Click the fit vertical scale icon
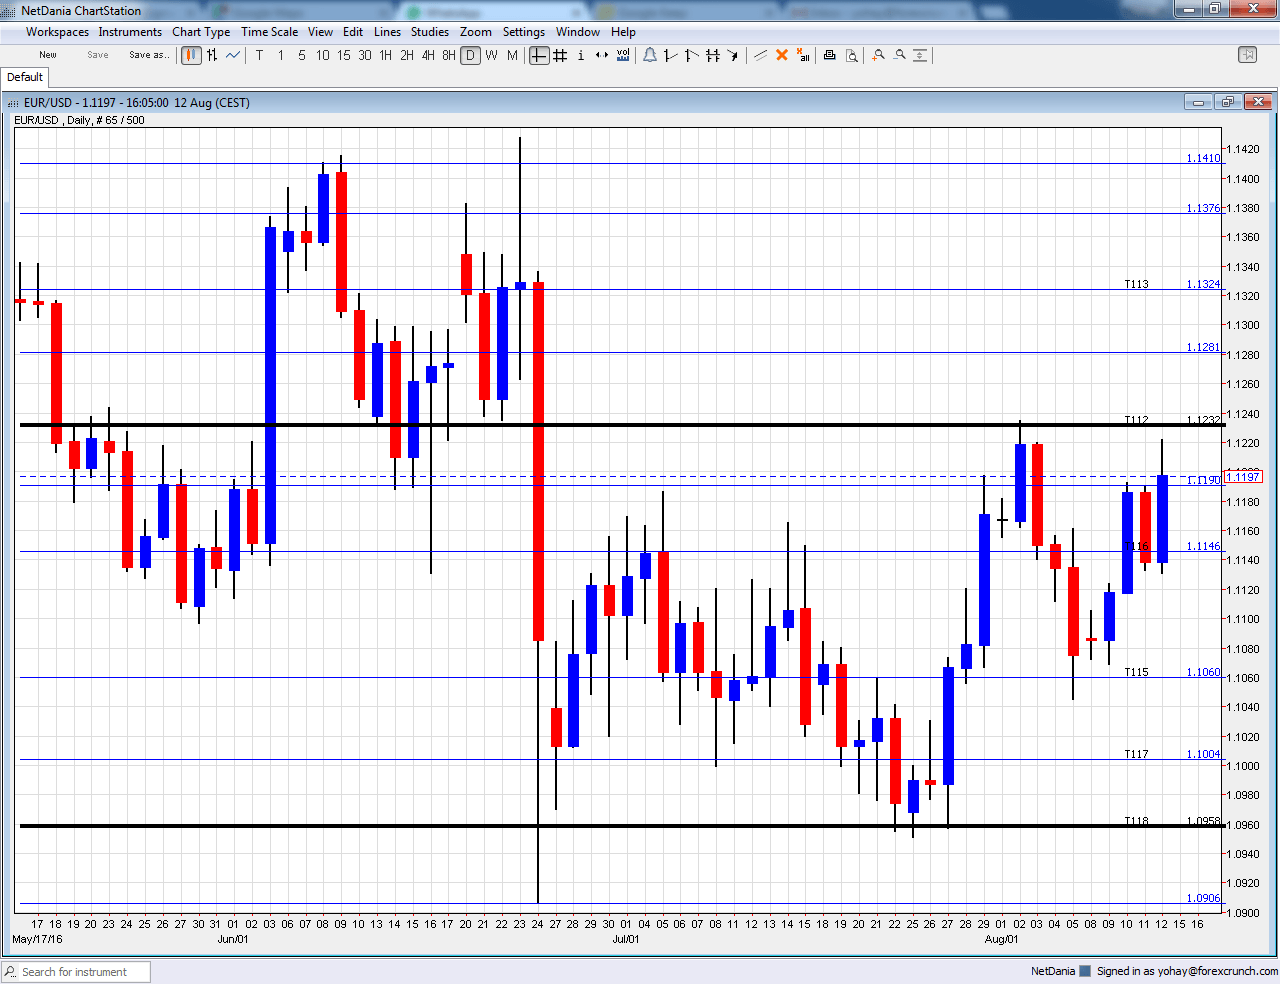 pyautogui.click(x=920, y=55)
